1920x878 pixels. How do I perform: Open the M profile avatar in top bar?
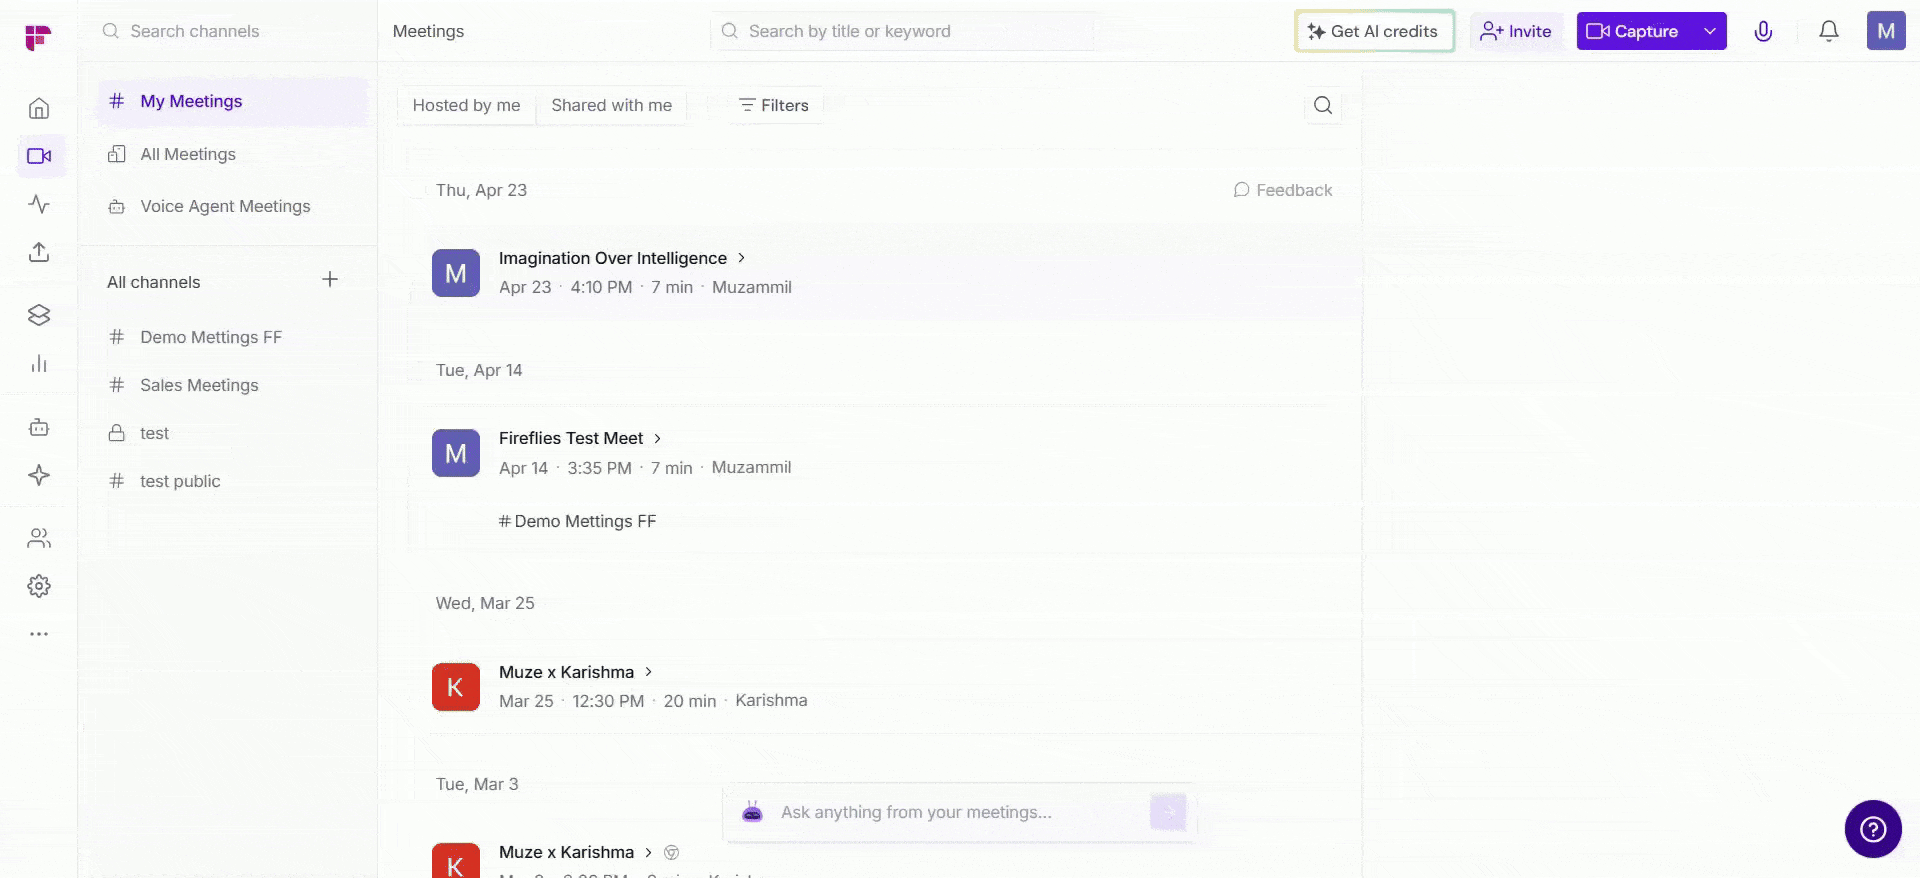point(1886,31)
